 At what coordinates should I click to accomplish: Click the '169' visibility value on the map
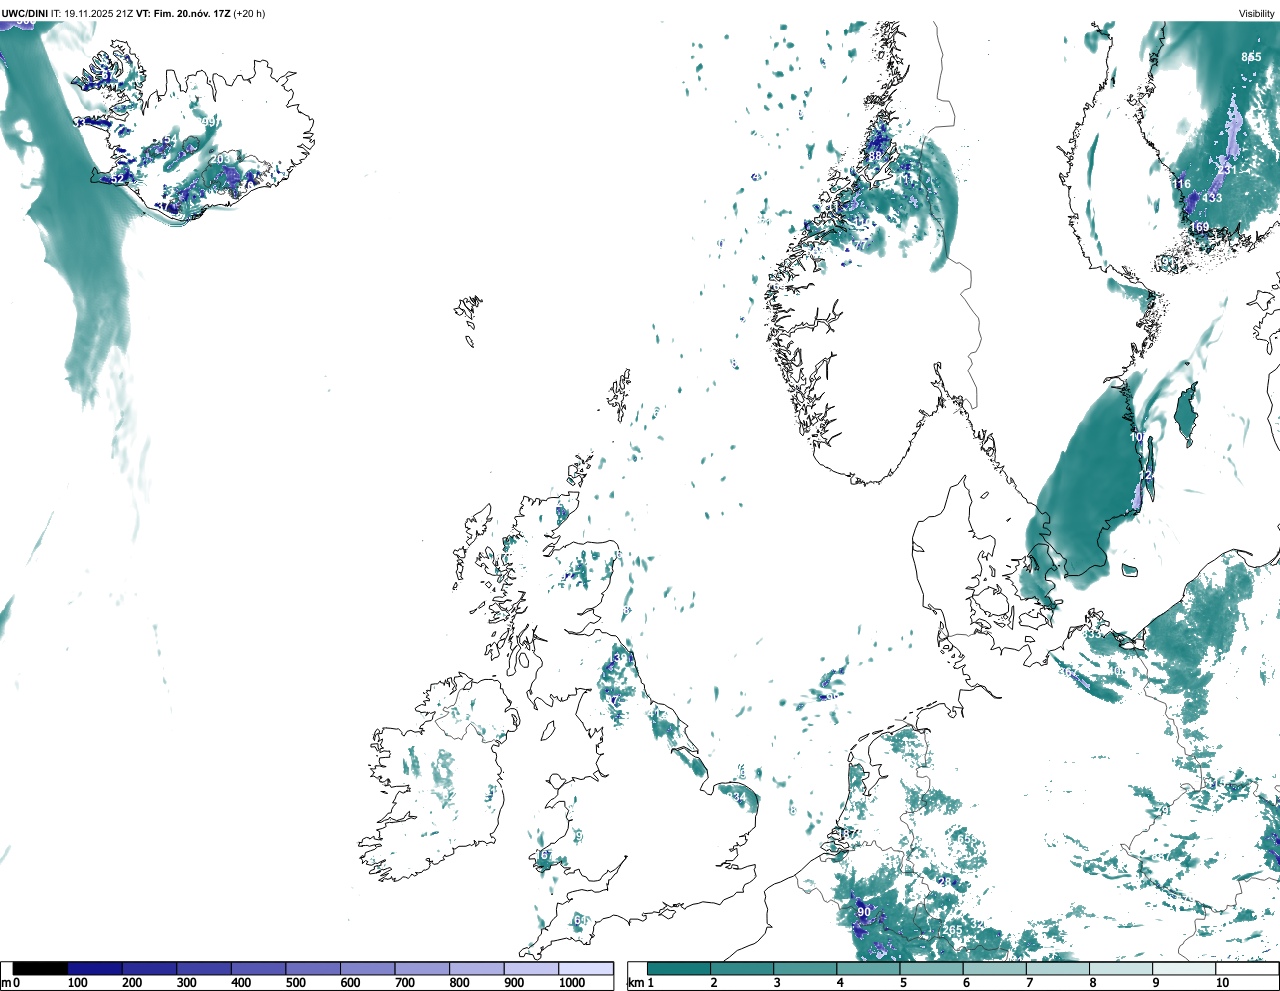1199,227
